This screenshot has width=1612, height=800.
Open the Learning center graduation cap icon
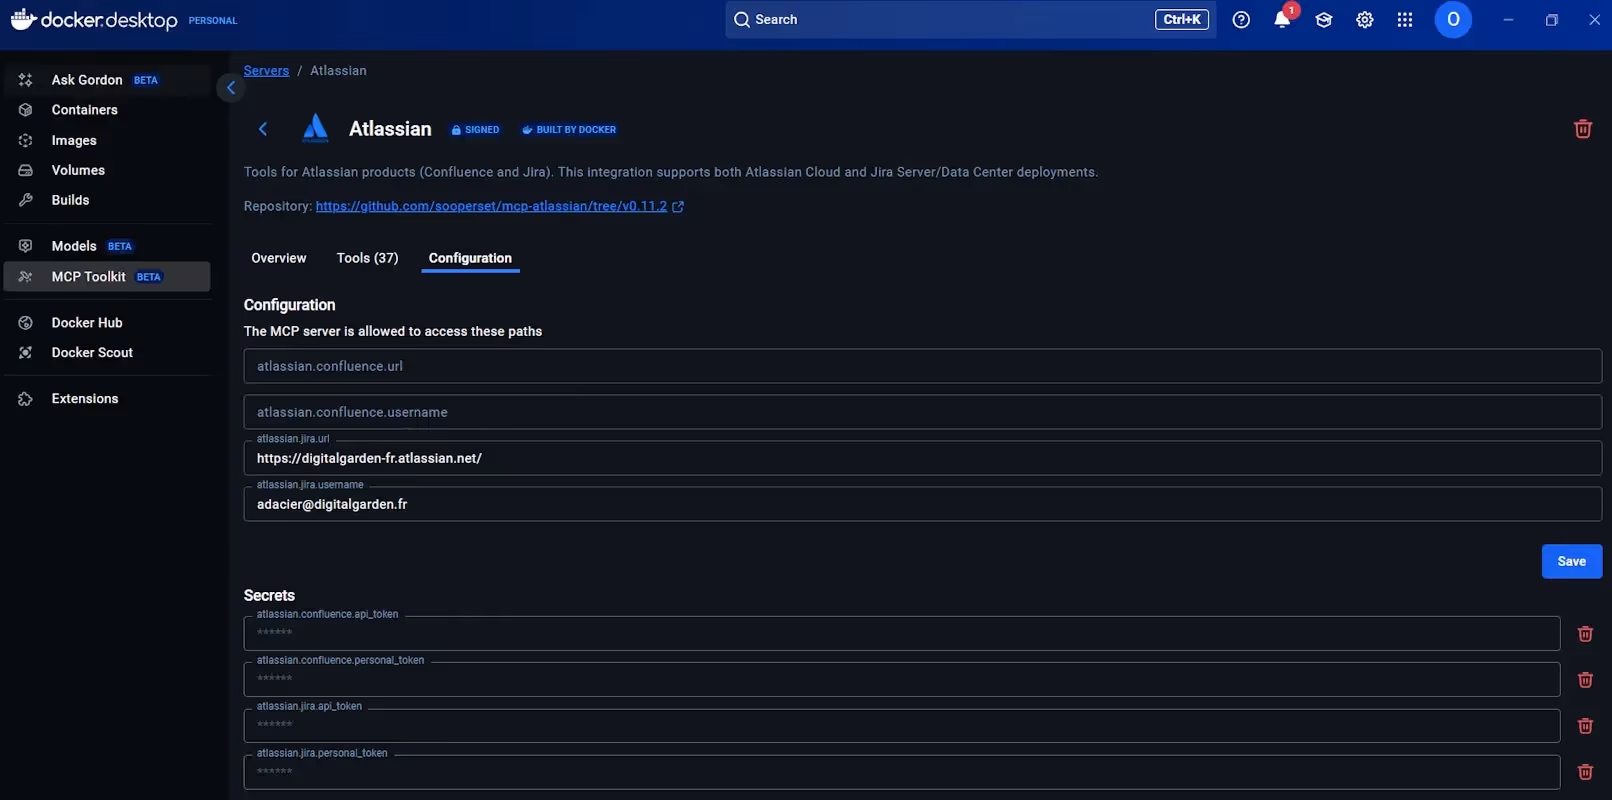click(x=1324, y=20)
